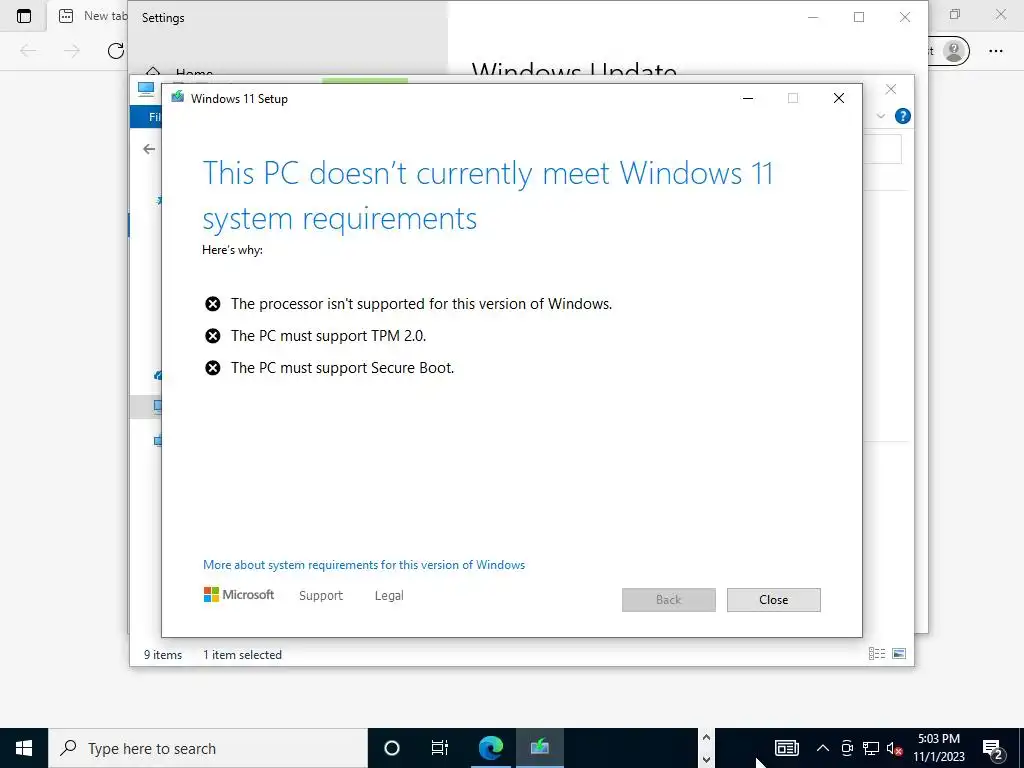
Task: Close the File Explorer window
Action: click(x=891, y=89)
